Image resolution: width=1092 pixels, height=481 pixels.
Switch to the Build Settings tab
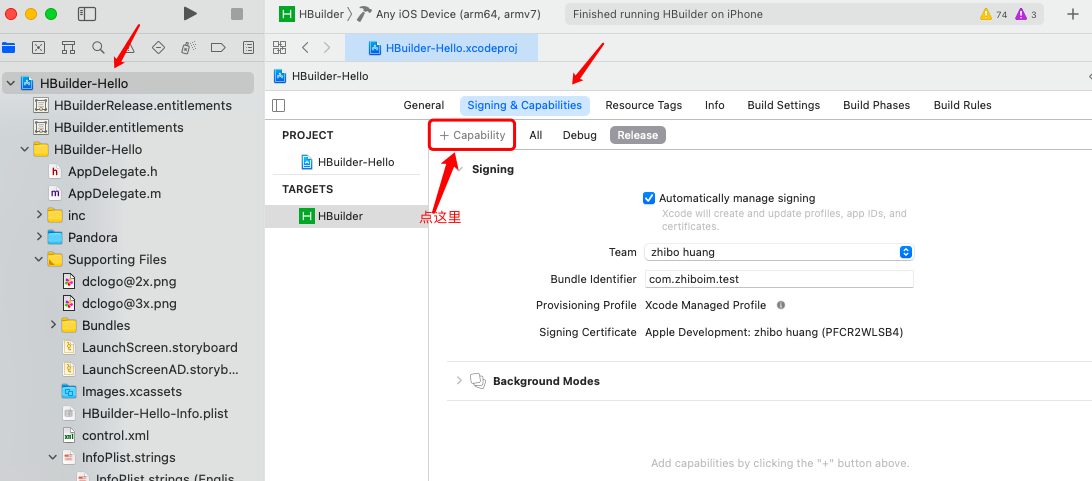pyautogui.click(x=783, y=105)
